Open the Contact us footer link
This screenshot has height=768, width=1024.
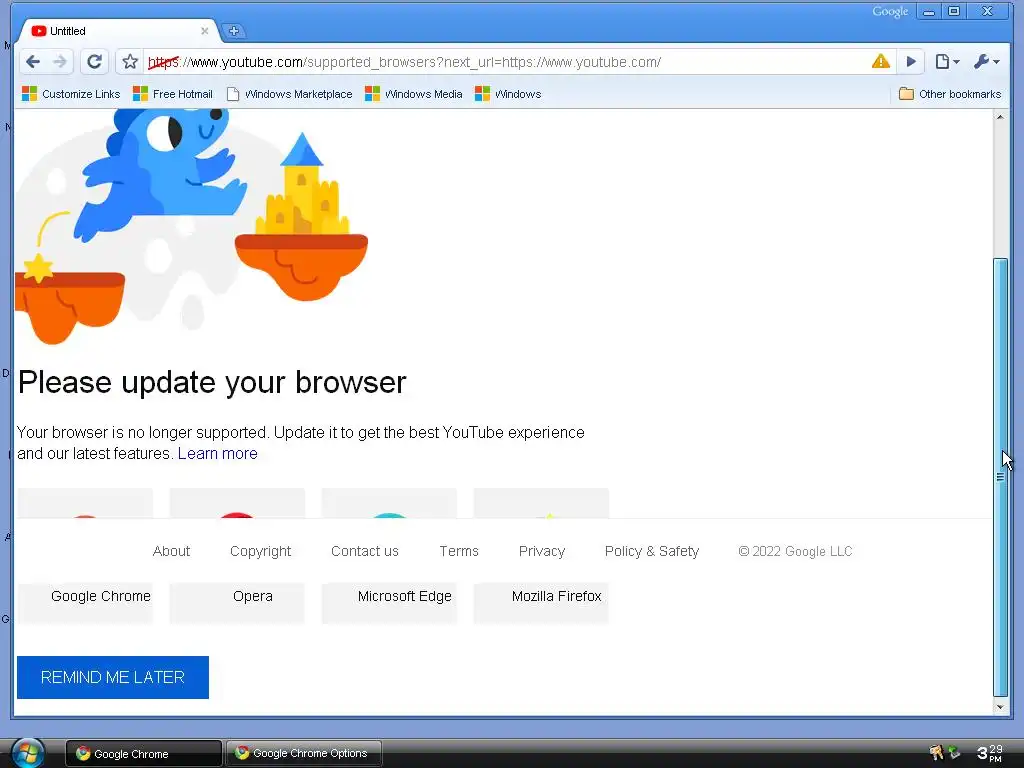(x=364, y=551)
